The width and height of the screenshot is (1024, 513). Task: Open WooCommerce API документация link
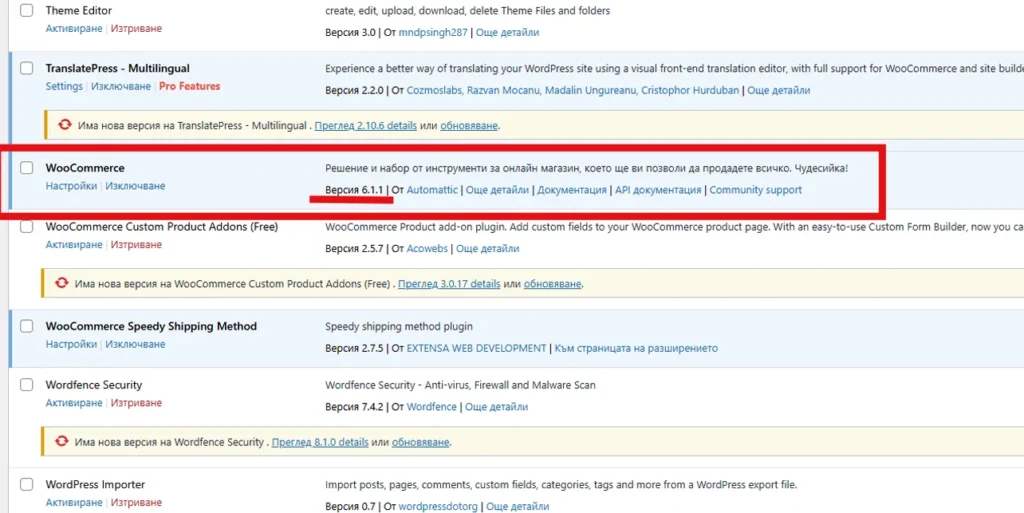pyautogui.click(x=658, y=191)
